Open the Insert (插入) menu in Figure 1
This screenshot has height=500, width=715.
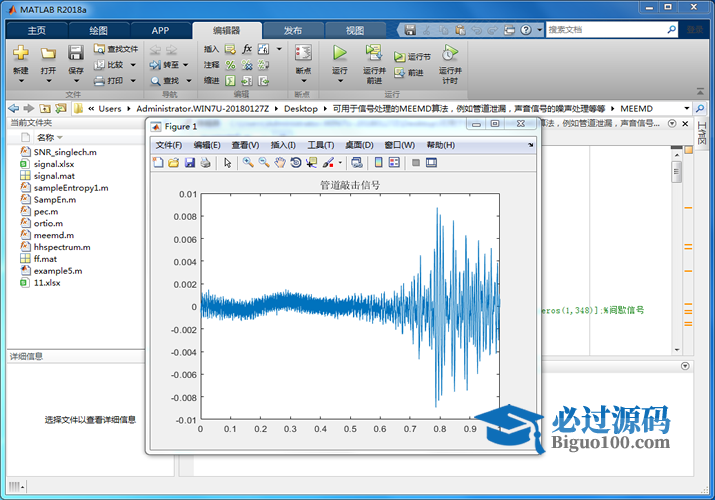coord(283,145)
